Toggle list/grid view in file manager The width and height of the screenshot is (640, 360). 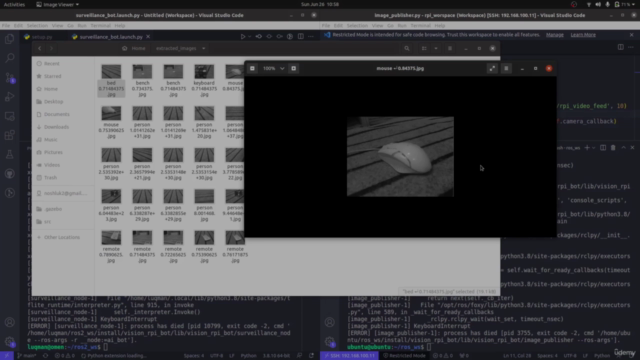[424, 48]
